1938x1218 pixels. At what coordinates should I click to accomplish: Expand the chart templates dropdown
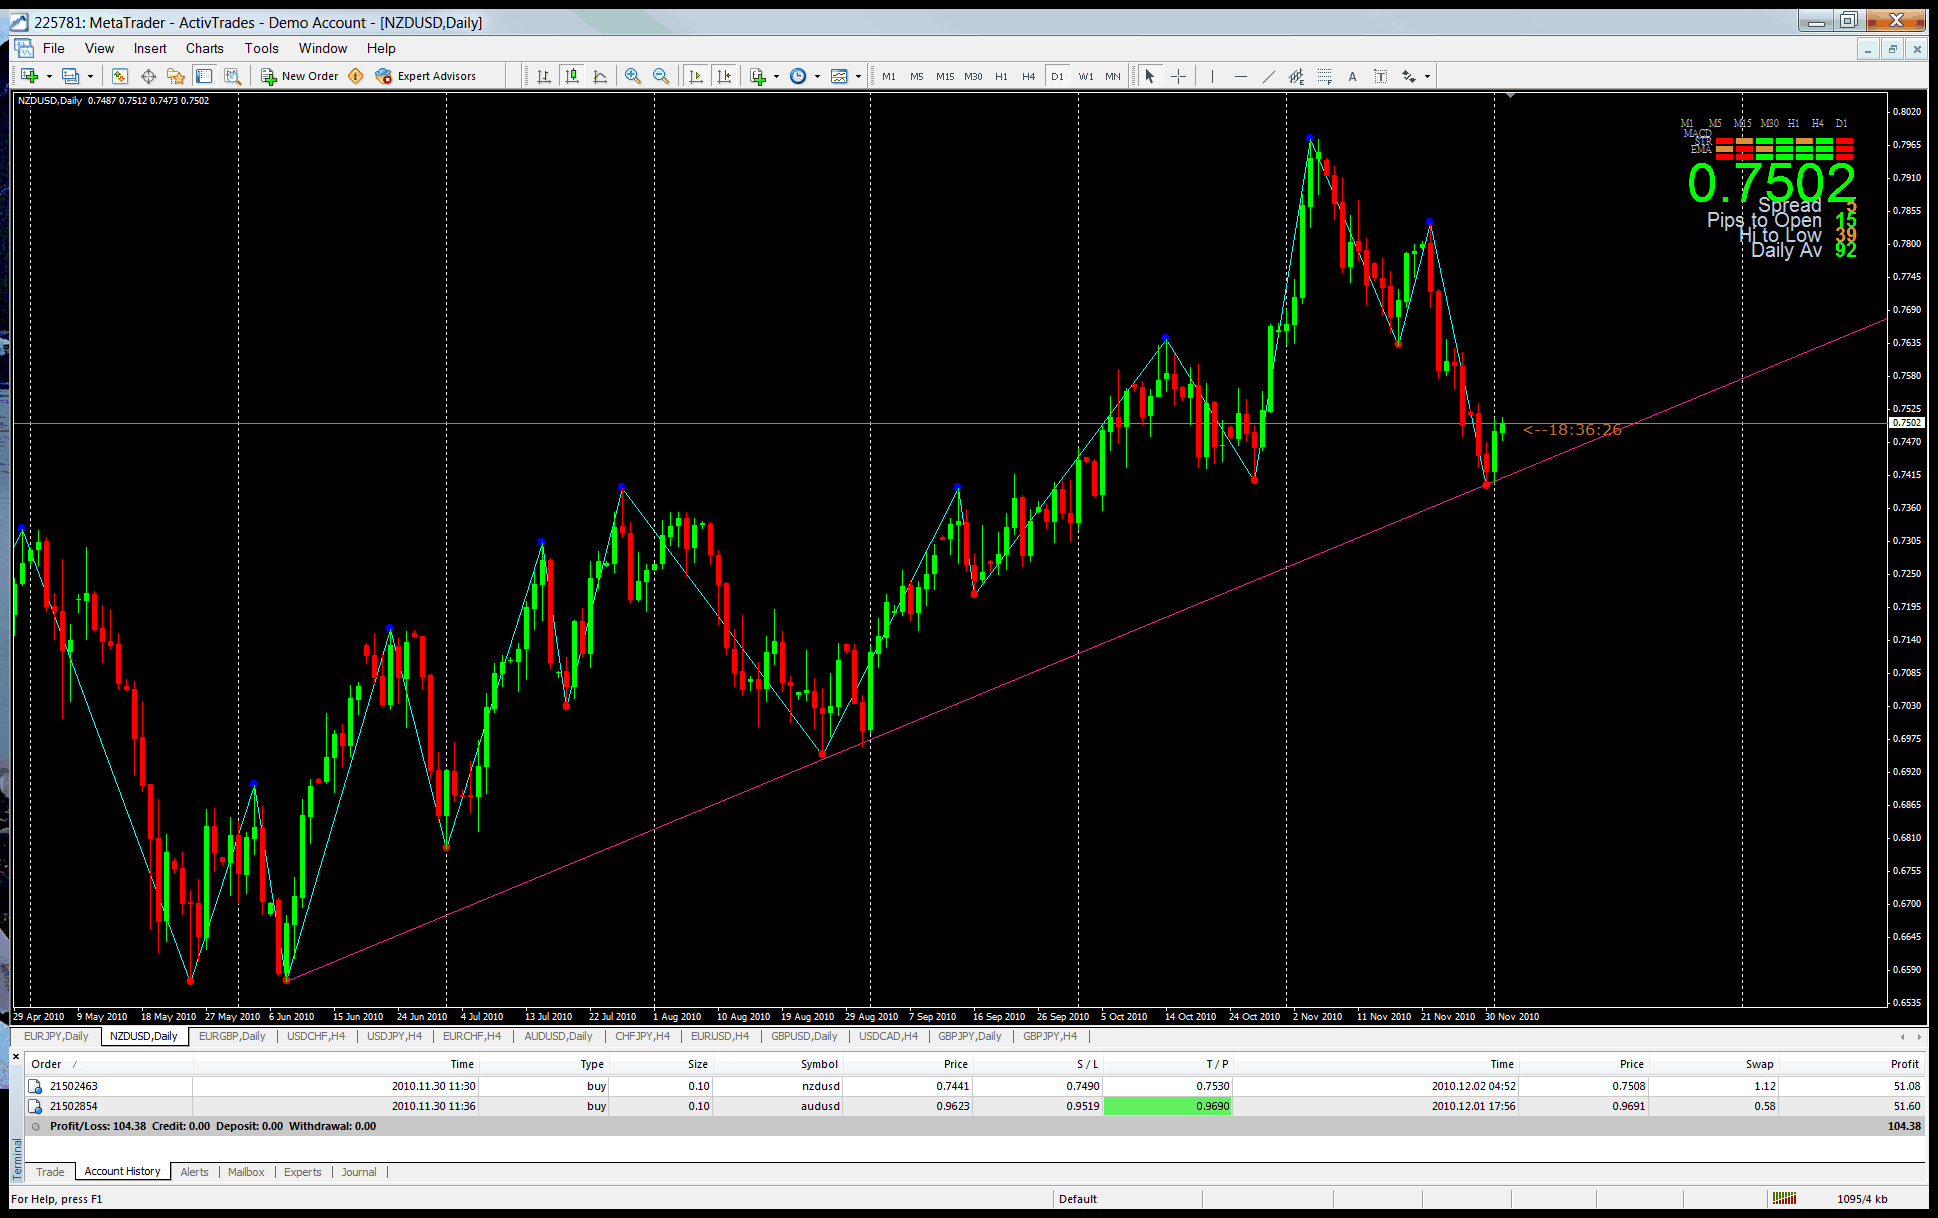coord(858,76)
